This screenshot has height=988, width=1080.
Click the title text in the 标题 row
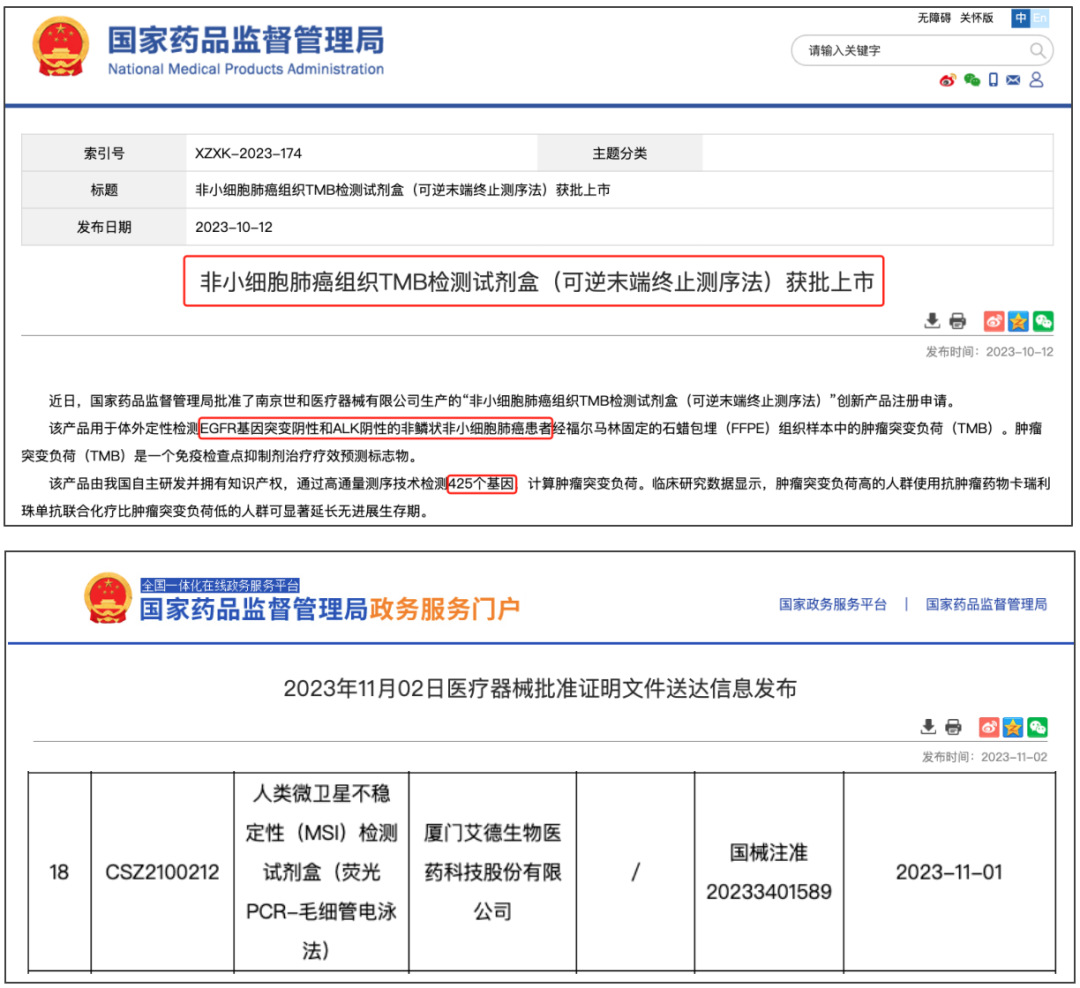coord(403,189)
